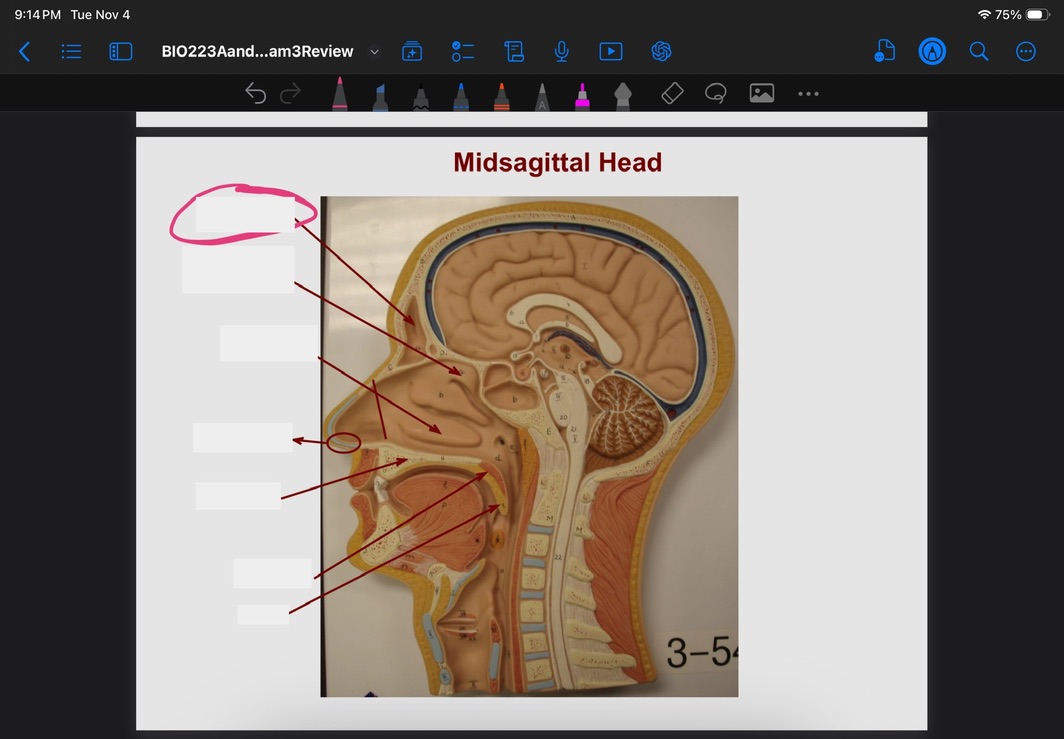This screenshot has height=739, width=1064.
Task: Select the eraser tool
Action: (672, 93)
